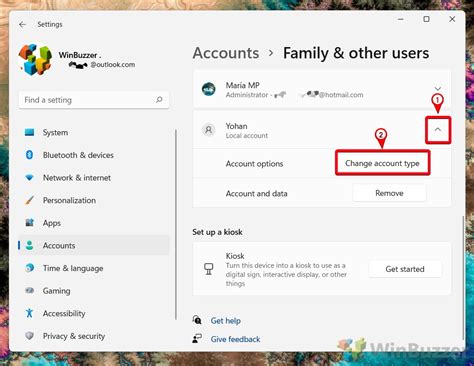The image size is (474, 366).
Task: Open Privacy & security settings
Action: click(94, 336)
